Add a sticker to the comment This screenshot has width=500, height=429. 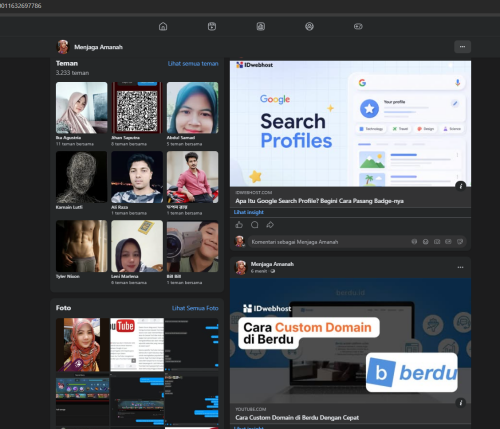click(x=460, y=242)
